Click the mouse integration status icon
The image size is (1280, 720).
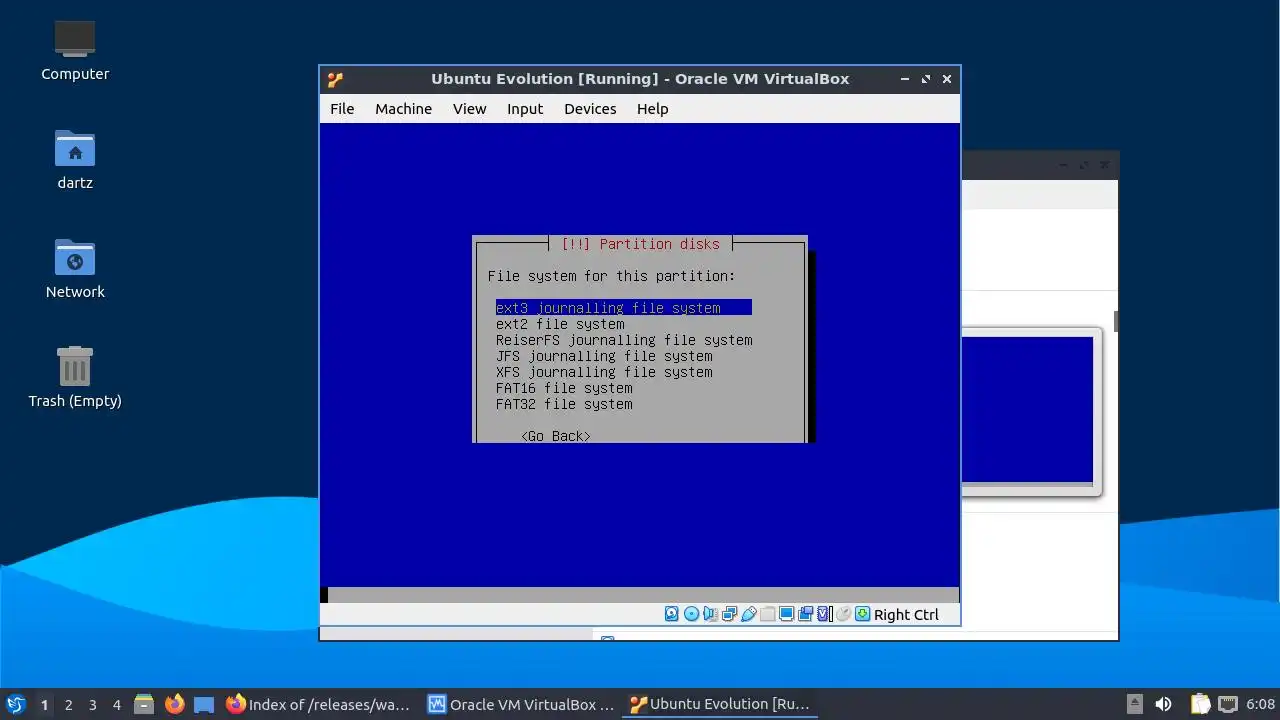tap(843, 614)
